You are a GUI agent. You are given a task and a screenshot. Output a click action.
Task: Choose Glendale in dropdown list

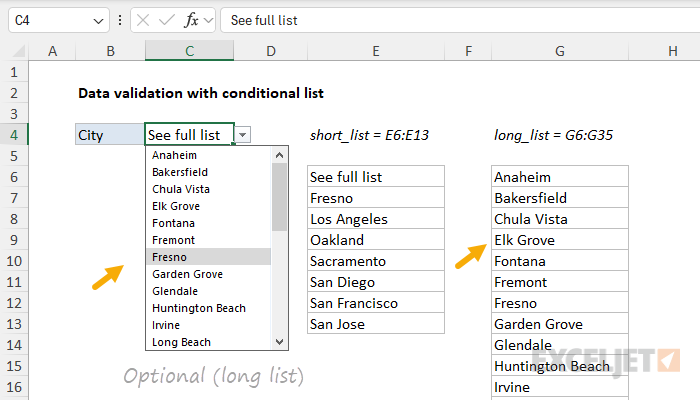coord(208,291)
